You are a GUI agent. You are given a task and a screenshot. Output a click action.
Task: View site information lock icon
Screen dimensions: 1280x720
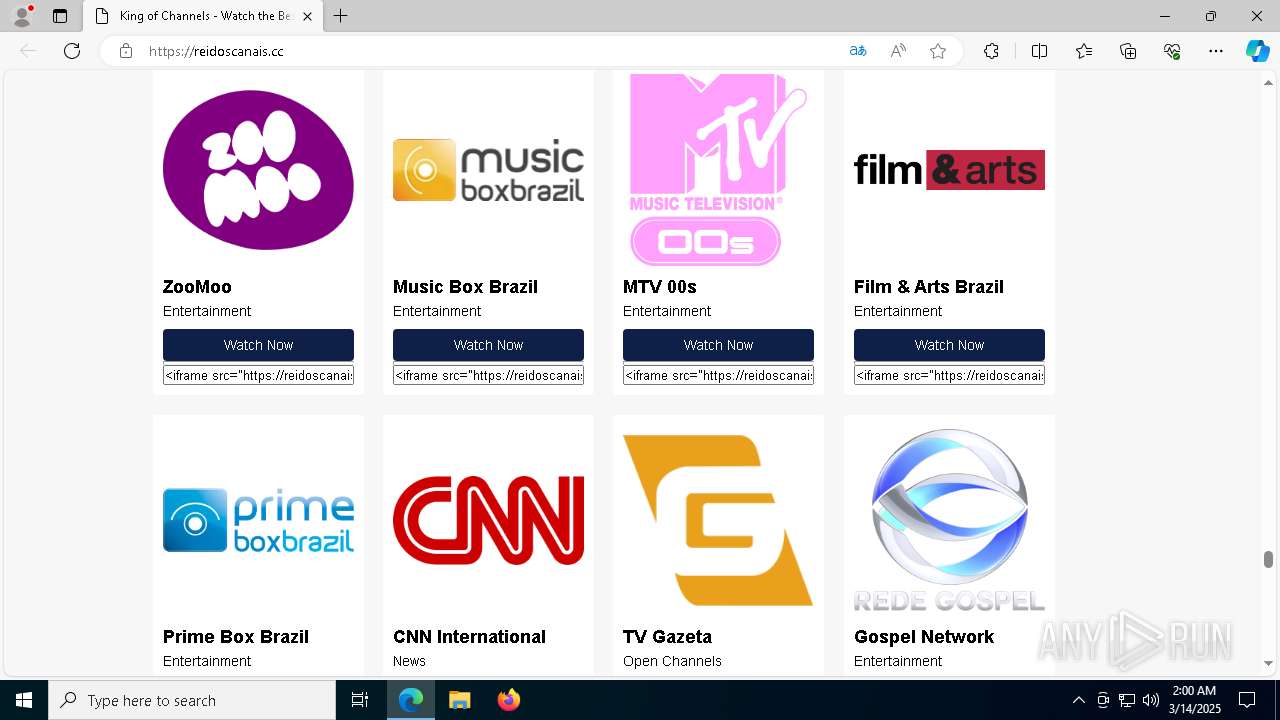tap(126, 51)
